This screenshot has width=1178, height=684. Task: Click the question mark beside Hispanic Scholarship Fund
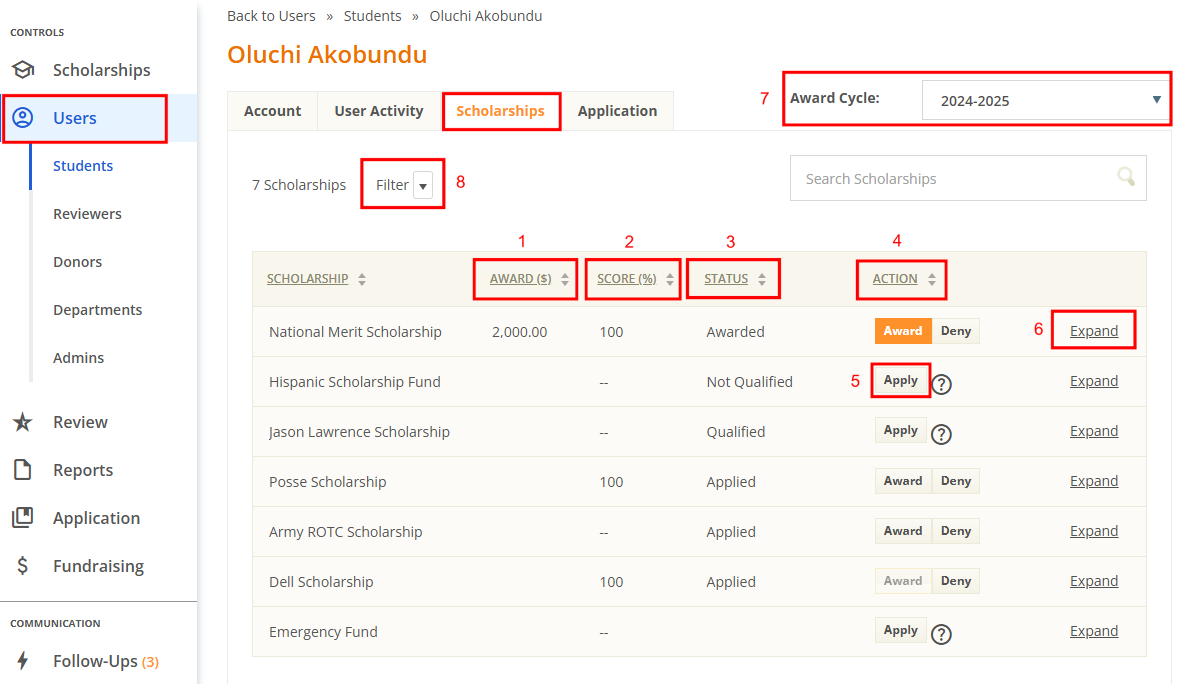click(x=940, y=383)
